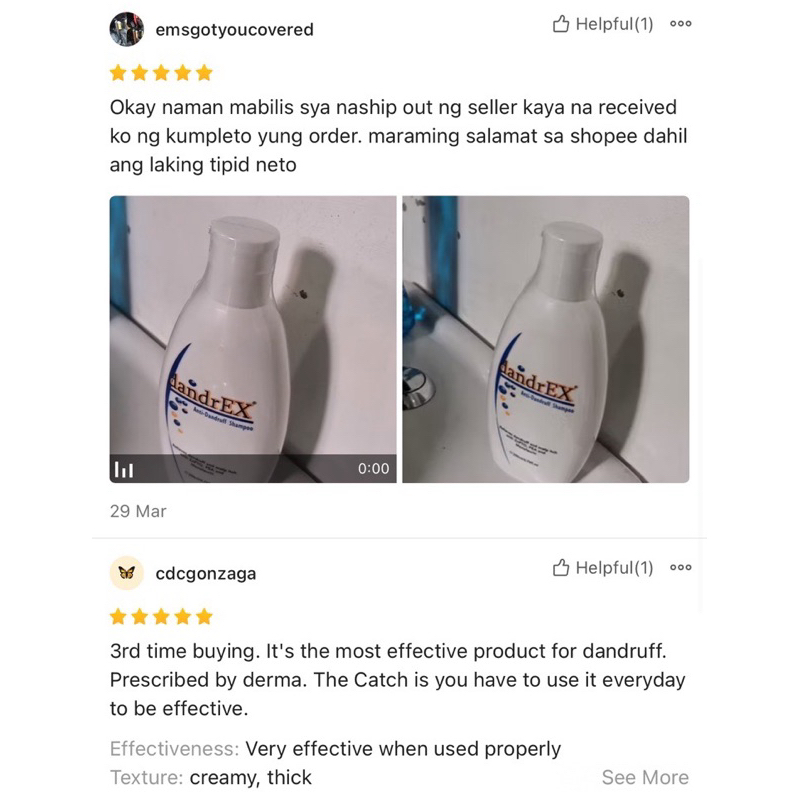Open the cdcgonzaga username link

206,573
